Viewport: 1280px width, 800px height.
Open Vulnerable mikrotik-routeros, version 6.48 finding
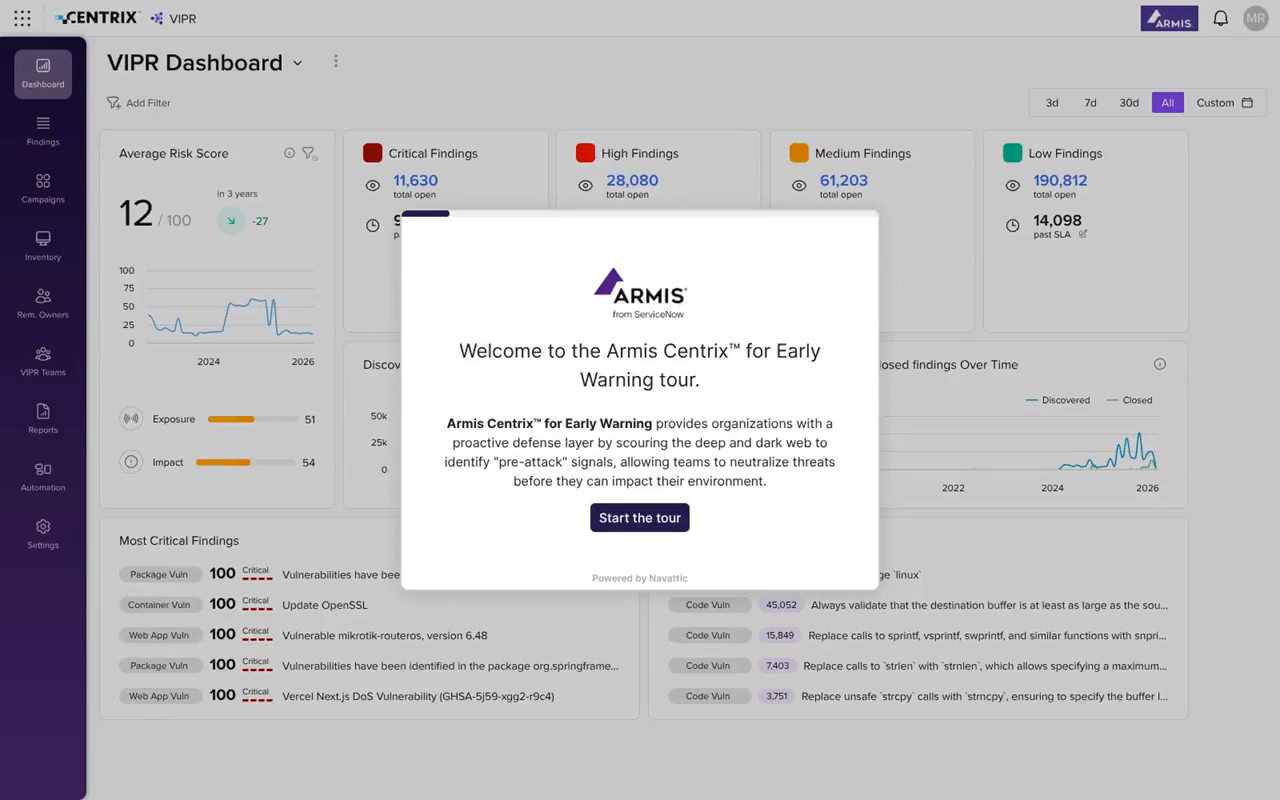point(385,635)
